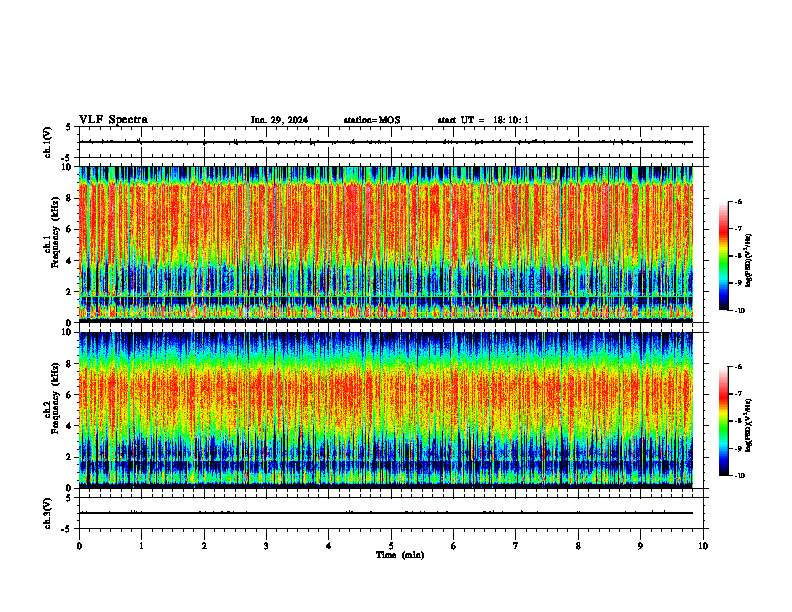Click time axis tick label "8"
Image resolution: width=792 pixels, height=612 pixels.
[578, 546]
